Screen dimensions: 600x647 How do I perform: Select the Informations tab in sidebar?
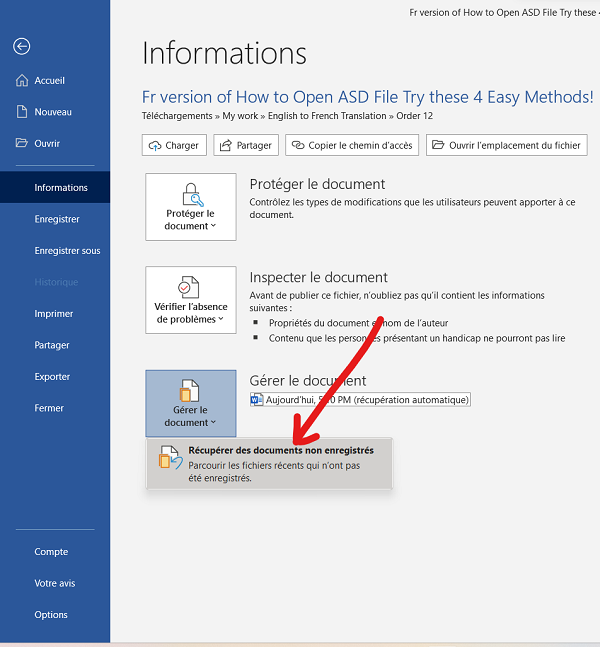coord(55,187)
